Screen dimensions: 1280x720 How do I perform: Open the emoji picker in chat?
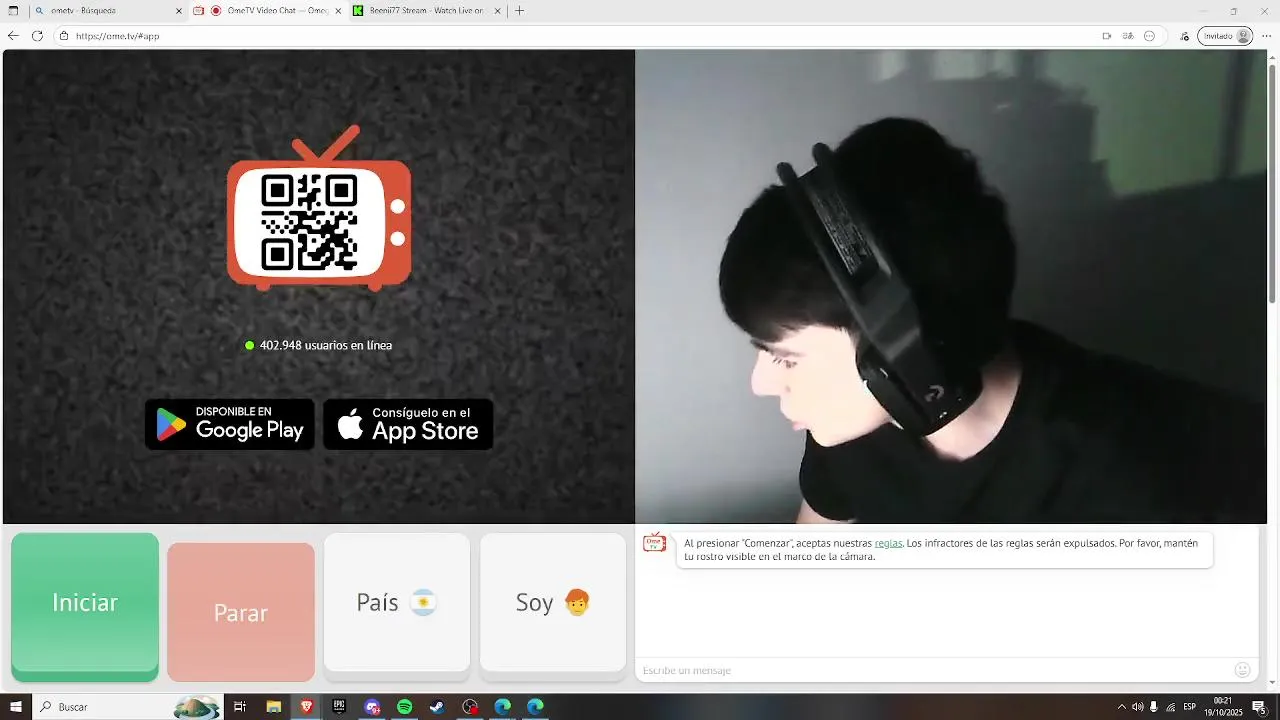1243,670
